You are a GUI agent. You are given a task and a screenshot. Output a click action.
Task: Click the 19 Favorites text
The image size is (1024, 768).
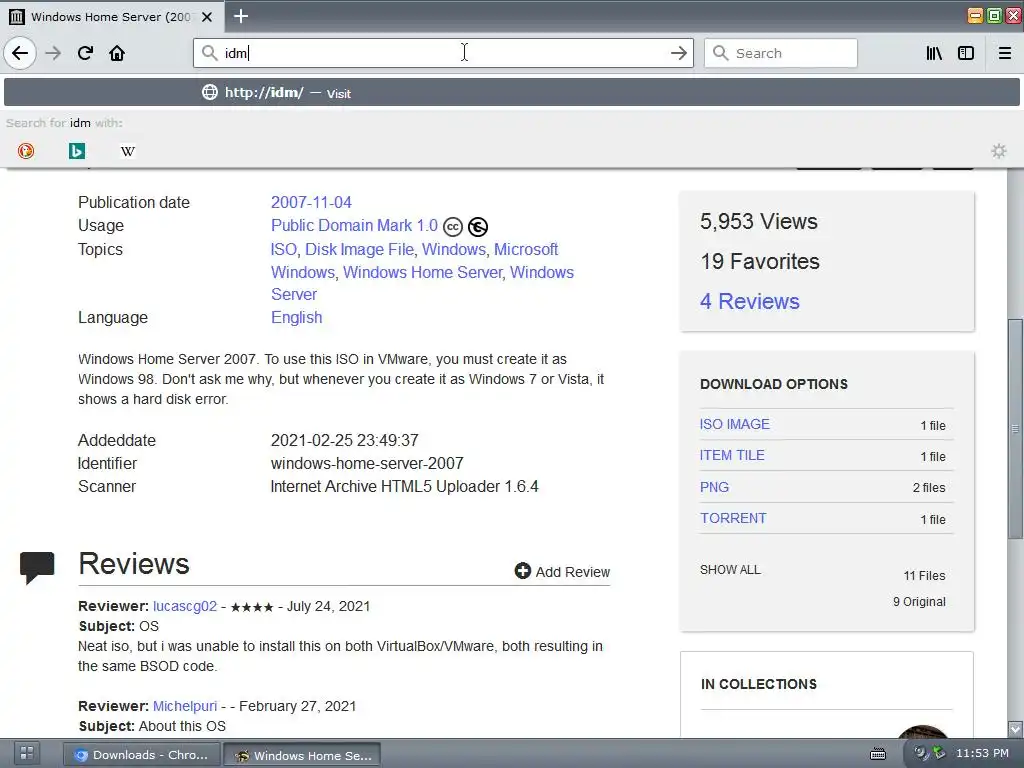(760, 261)
